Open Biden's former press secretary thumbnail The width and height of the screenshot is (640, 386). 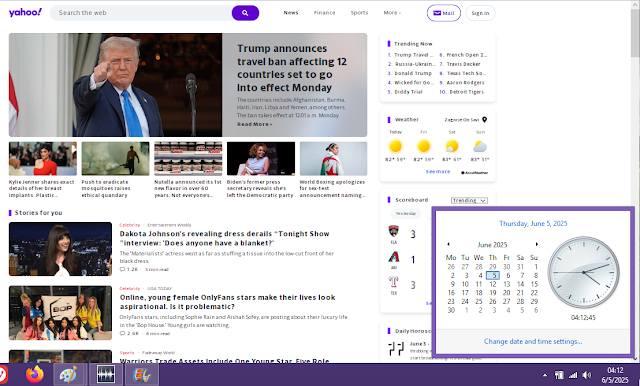tap(261, 159)
